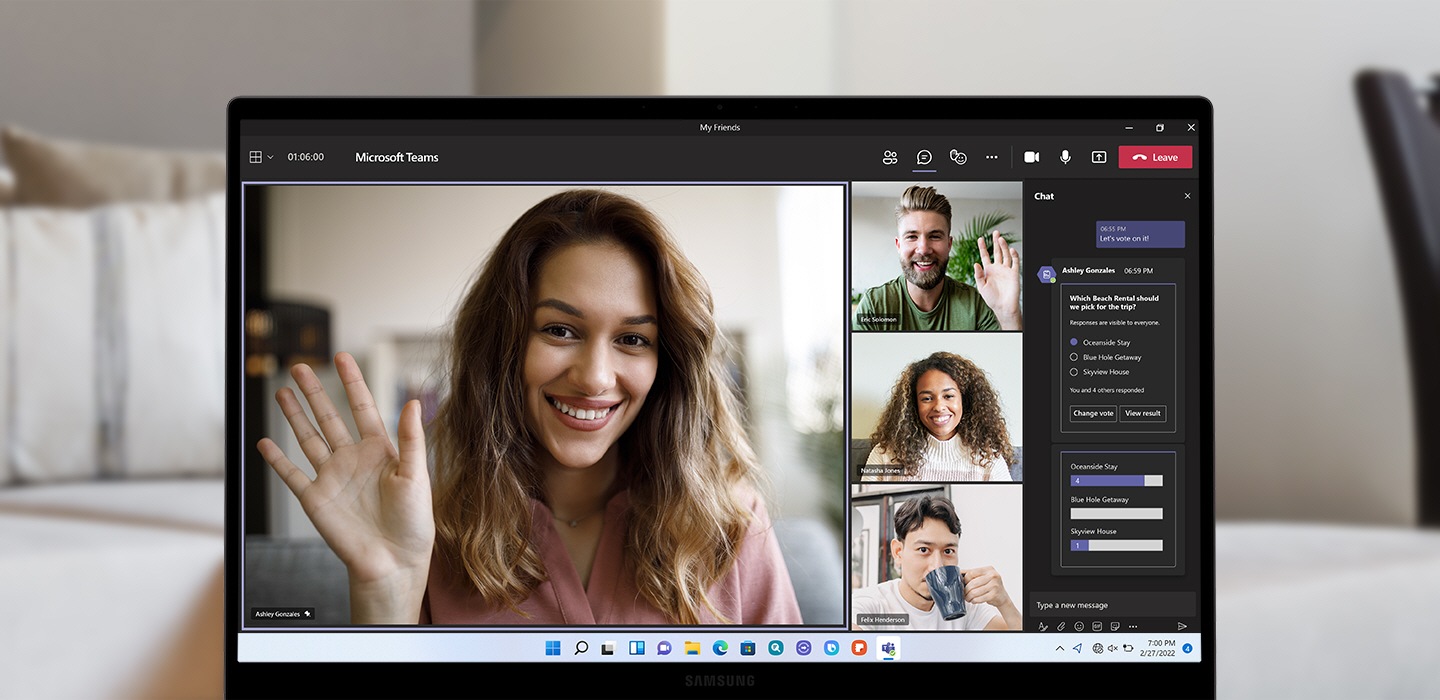Image resolution: width=1440 pixels, height=700 pixels.
Task: Open Microsoft Teams from the taskbar
Action: (x=888, y=648)
